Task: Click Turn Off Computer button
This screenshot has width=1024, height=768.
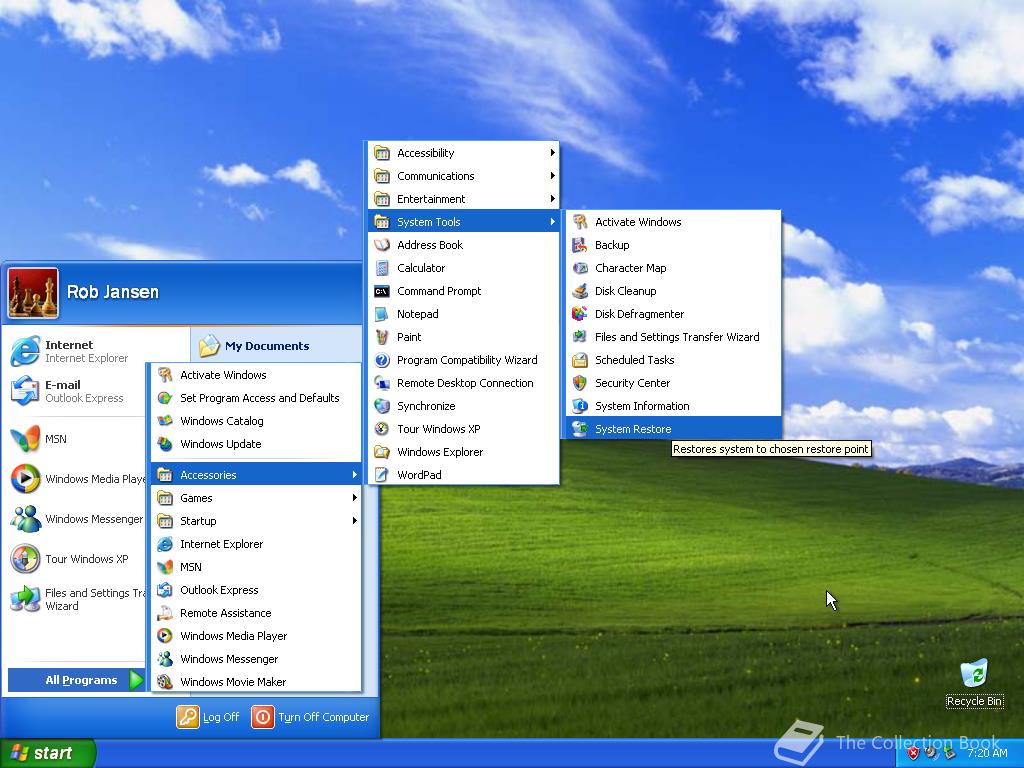Action: (x=310, y=717)
